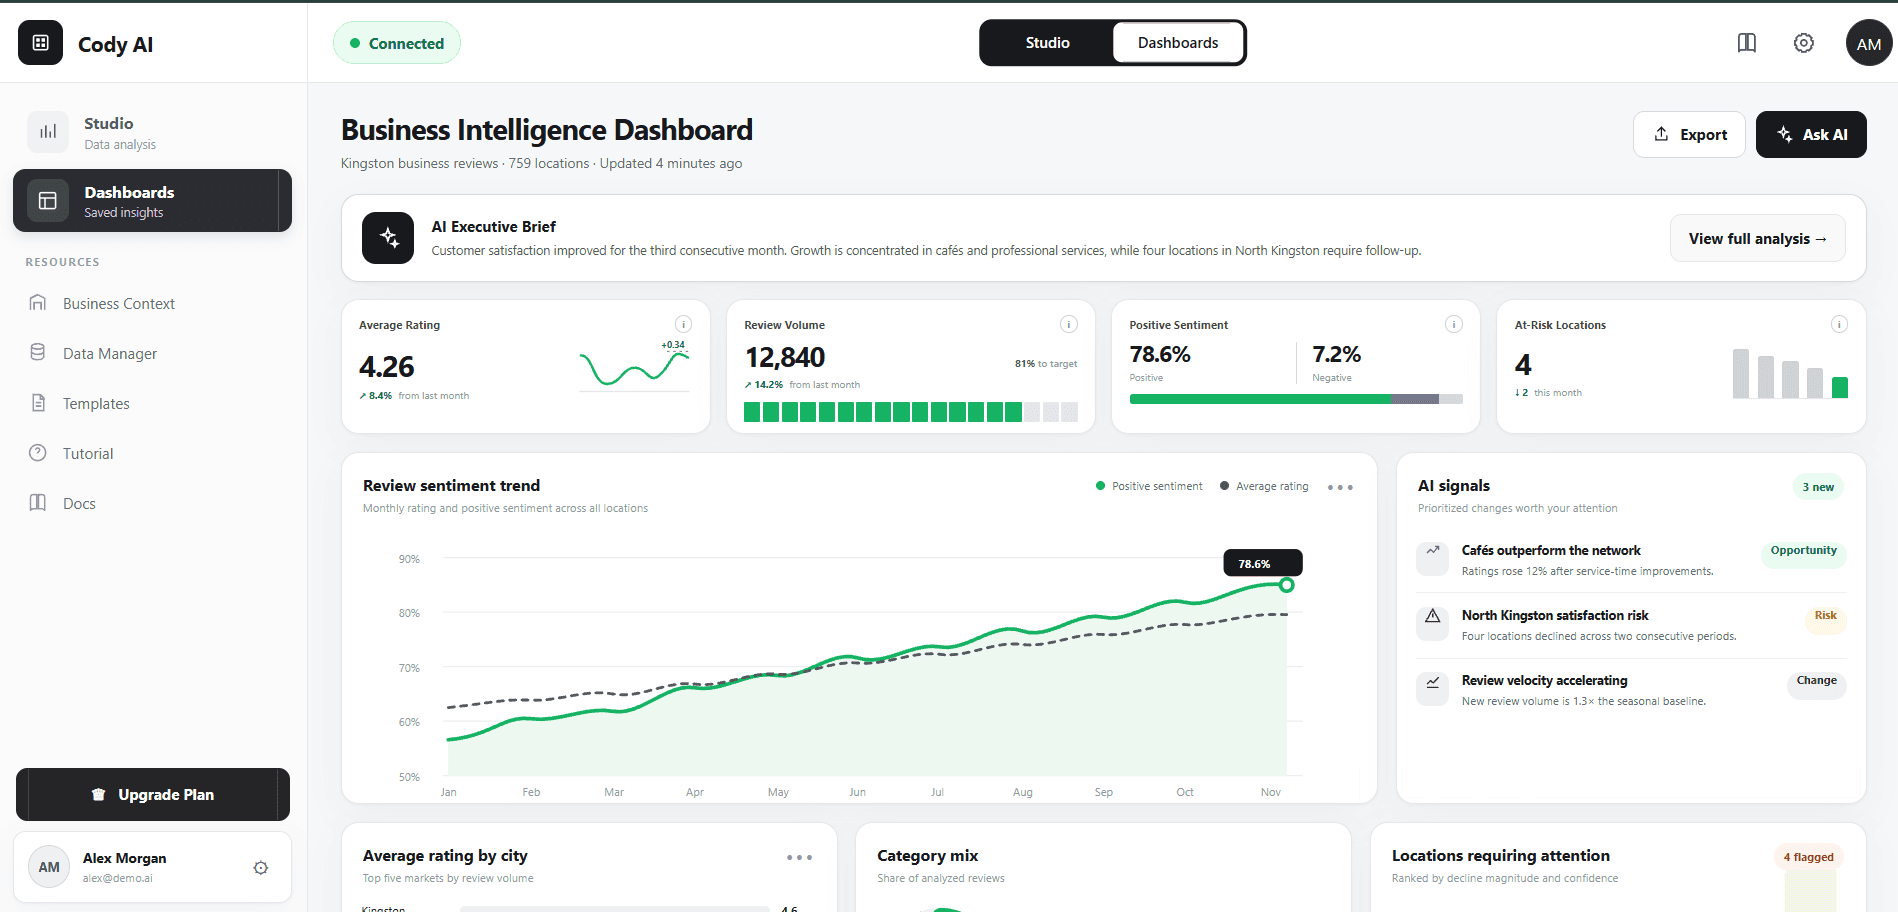The height and width of the screenshot is (912, 1898).
Task: Click Locations requiring attention title
Action: (1501, 856)
